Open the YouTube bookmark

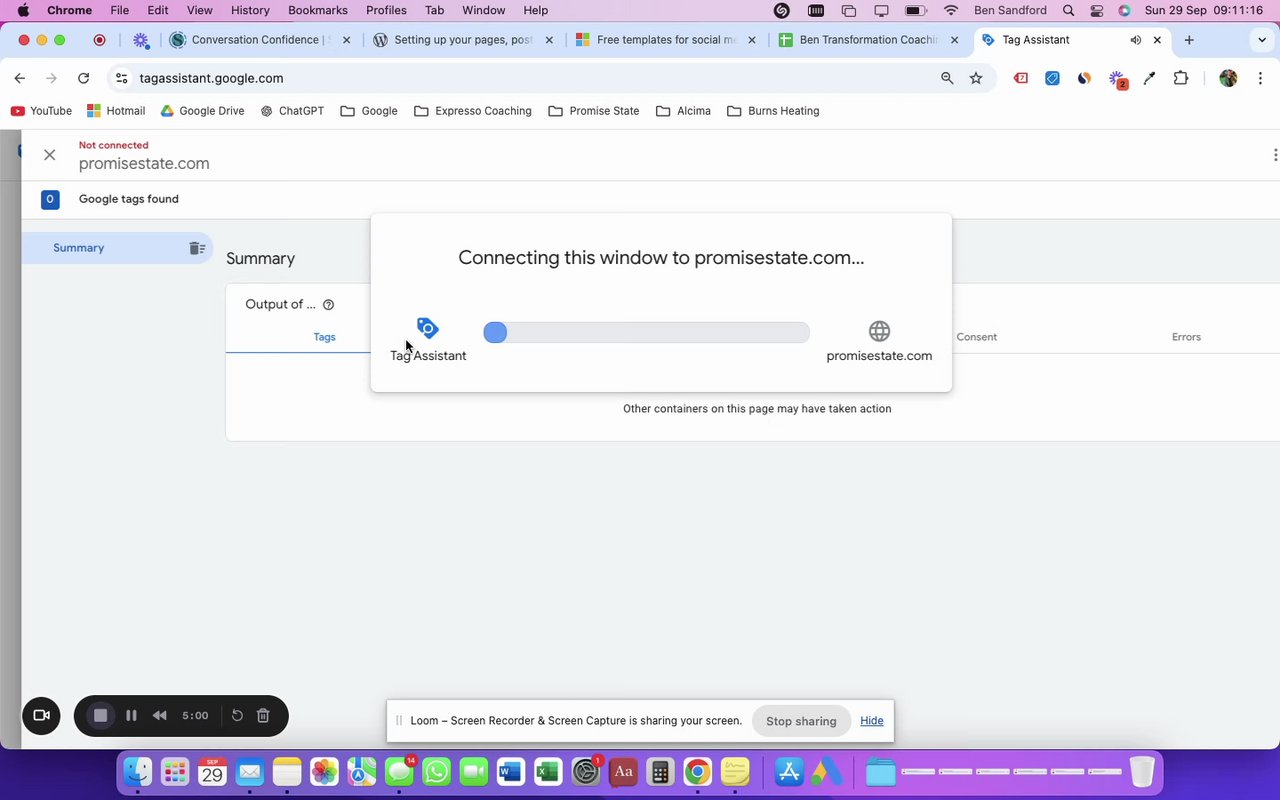(41, 111)
